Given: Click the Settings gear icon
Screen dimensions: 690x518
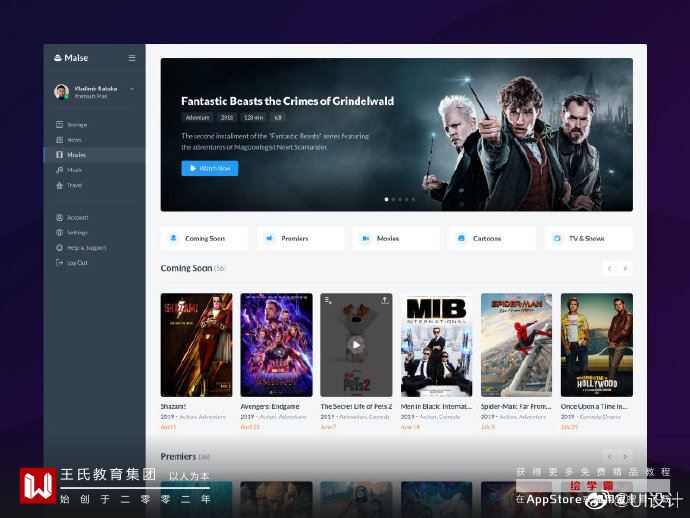Looking at the screenshot, I should [59, 232].
